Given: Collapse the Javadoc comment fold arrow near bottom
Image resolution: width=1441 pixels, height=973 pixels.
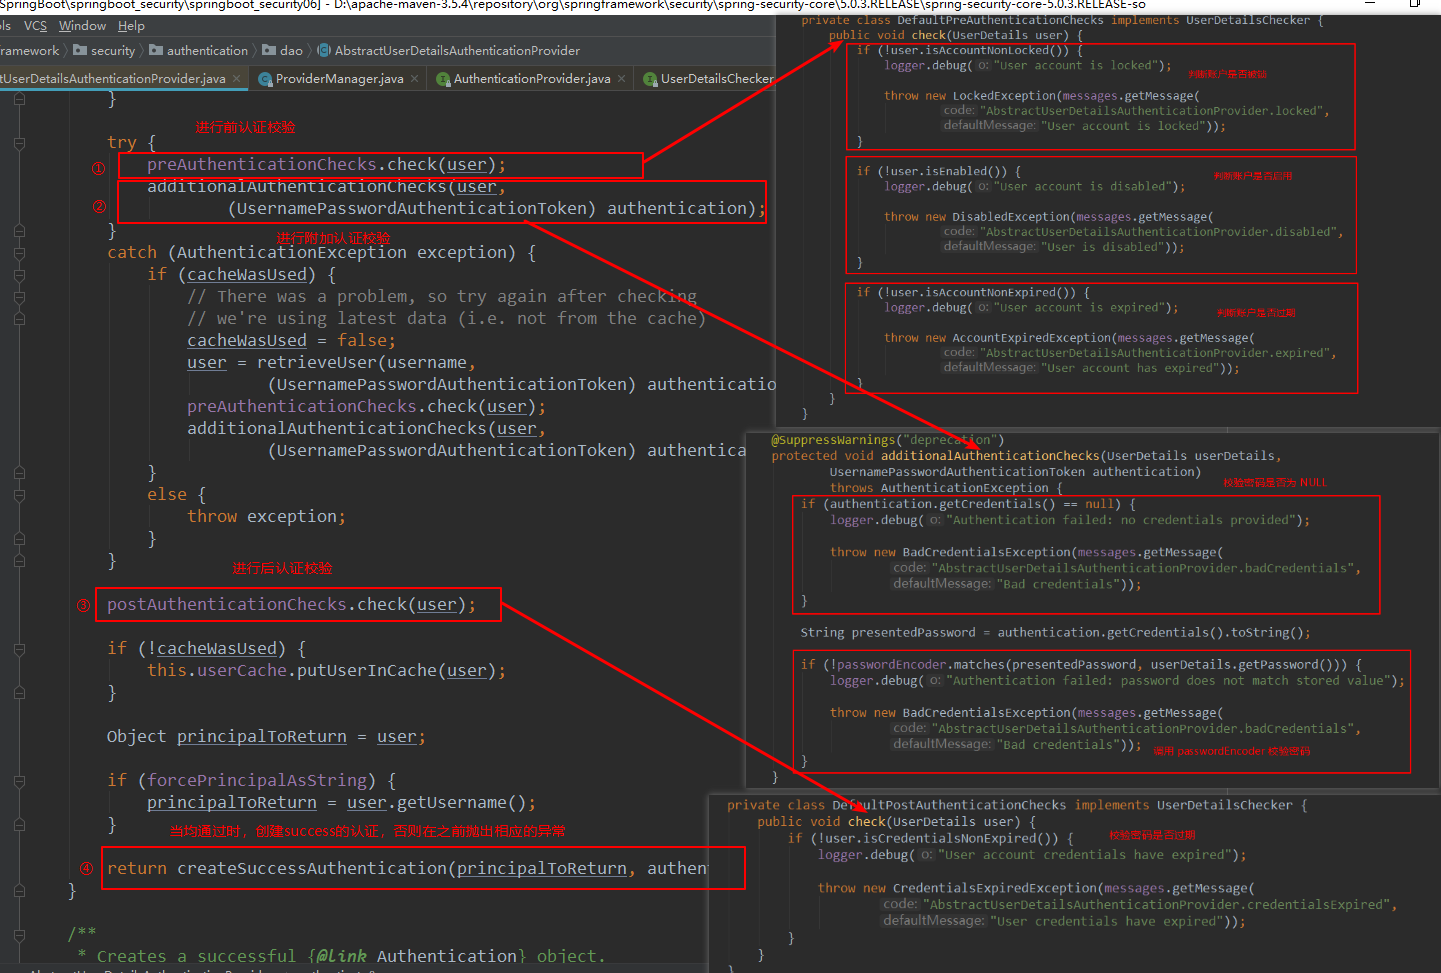Looking at the screenshot, I should pos(20,932).
